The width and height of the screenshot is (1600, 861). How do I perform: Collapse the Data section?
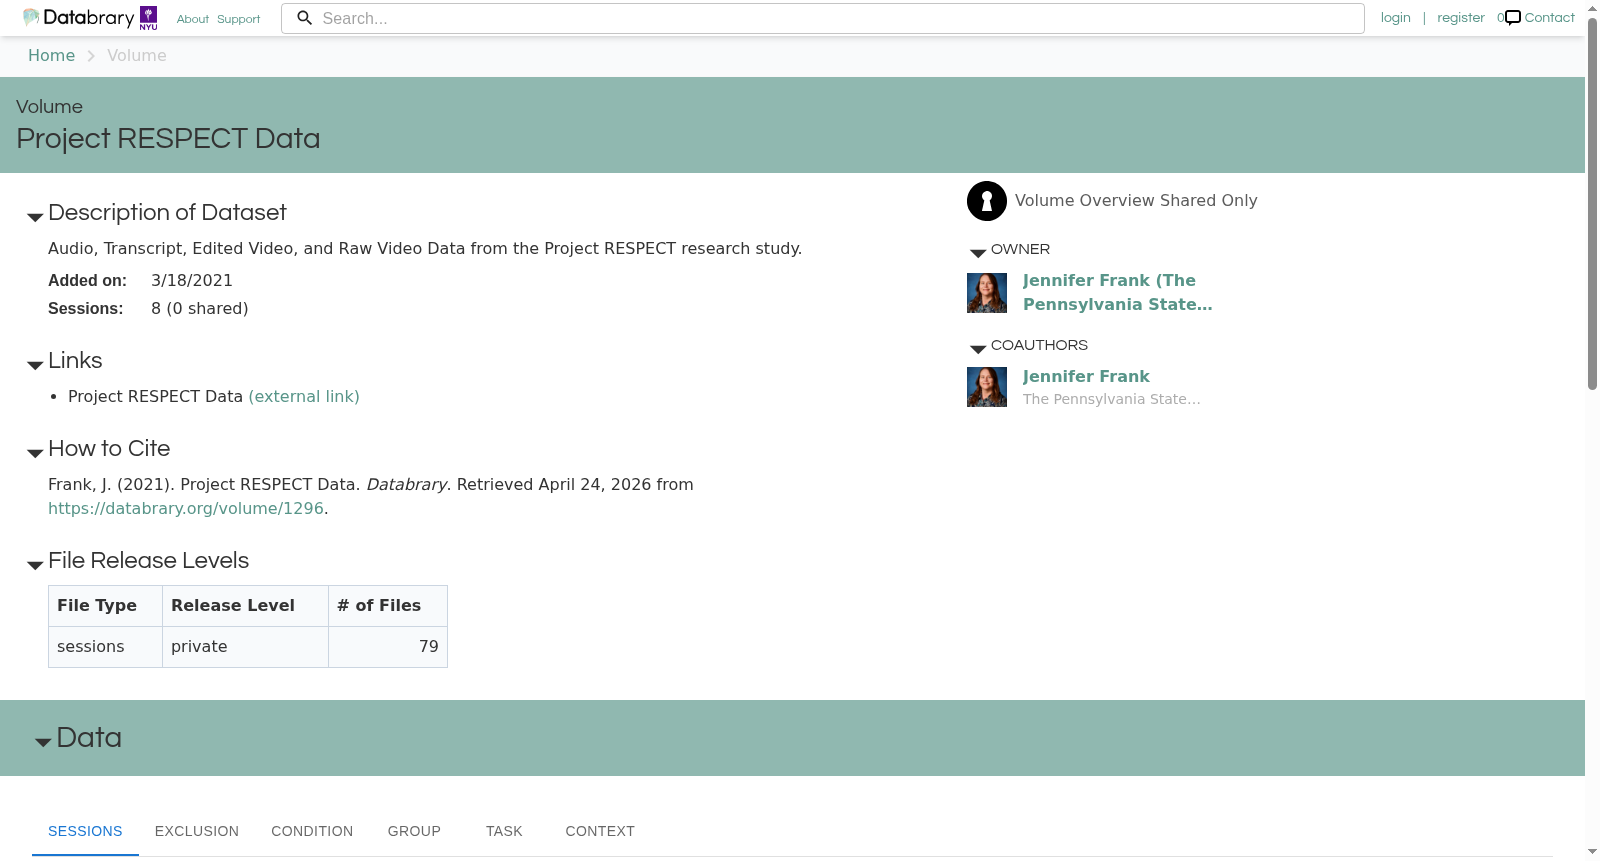[x=43, y=742]
